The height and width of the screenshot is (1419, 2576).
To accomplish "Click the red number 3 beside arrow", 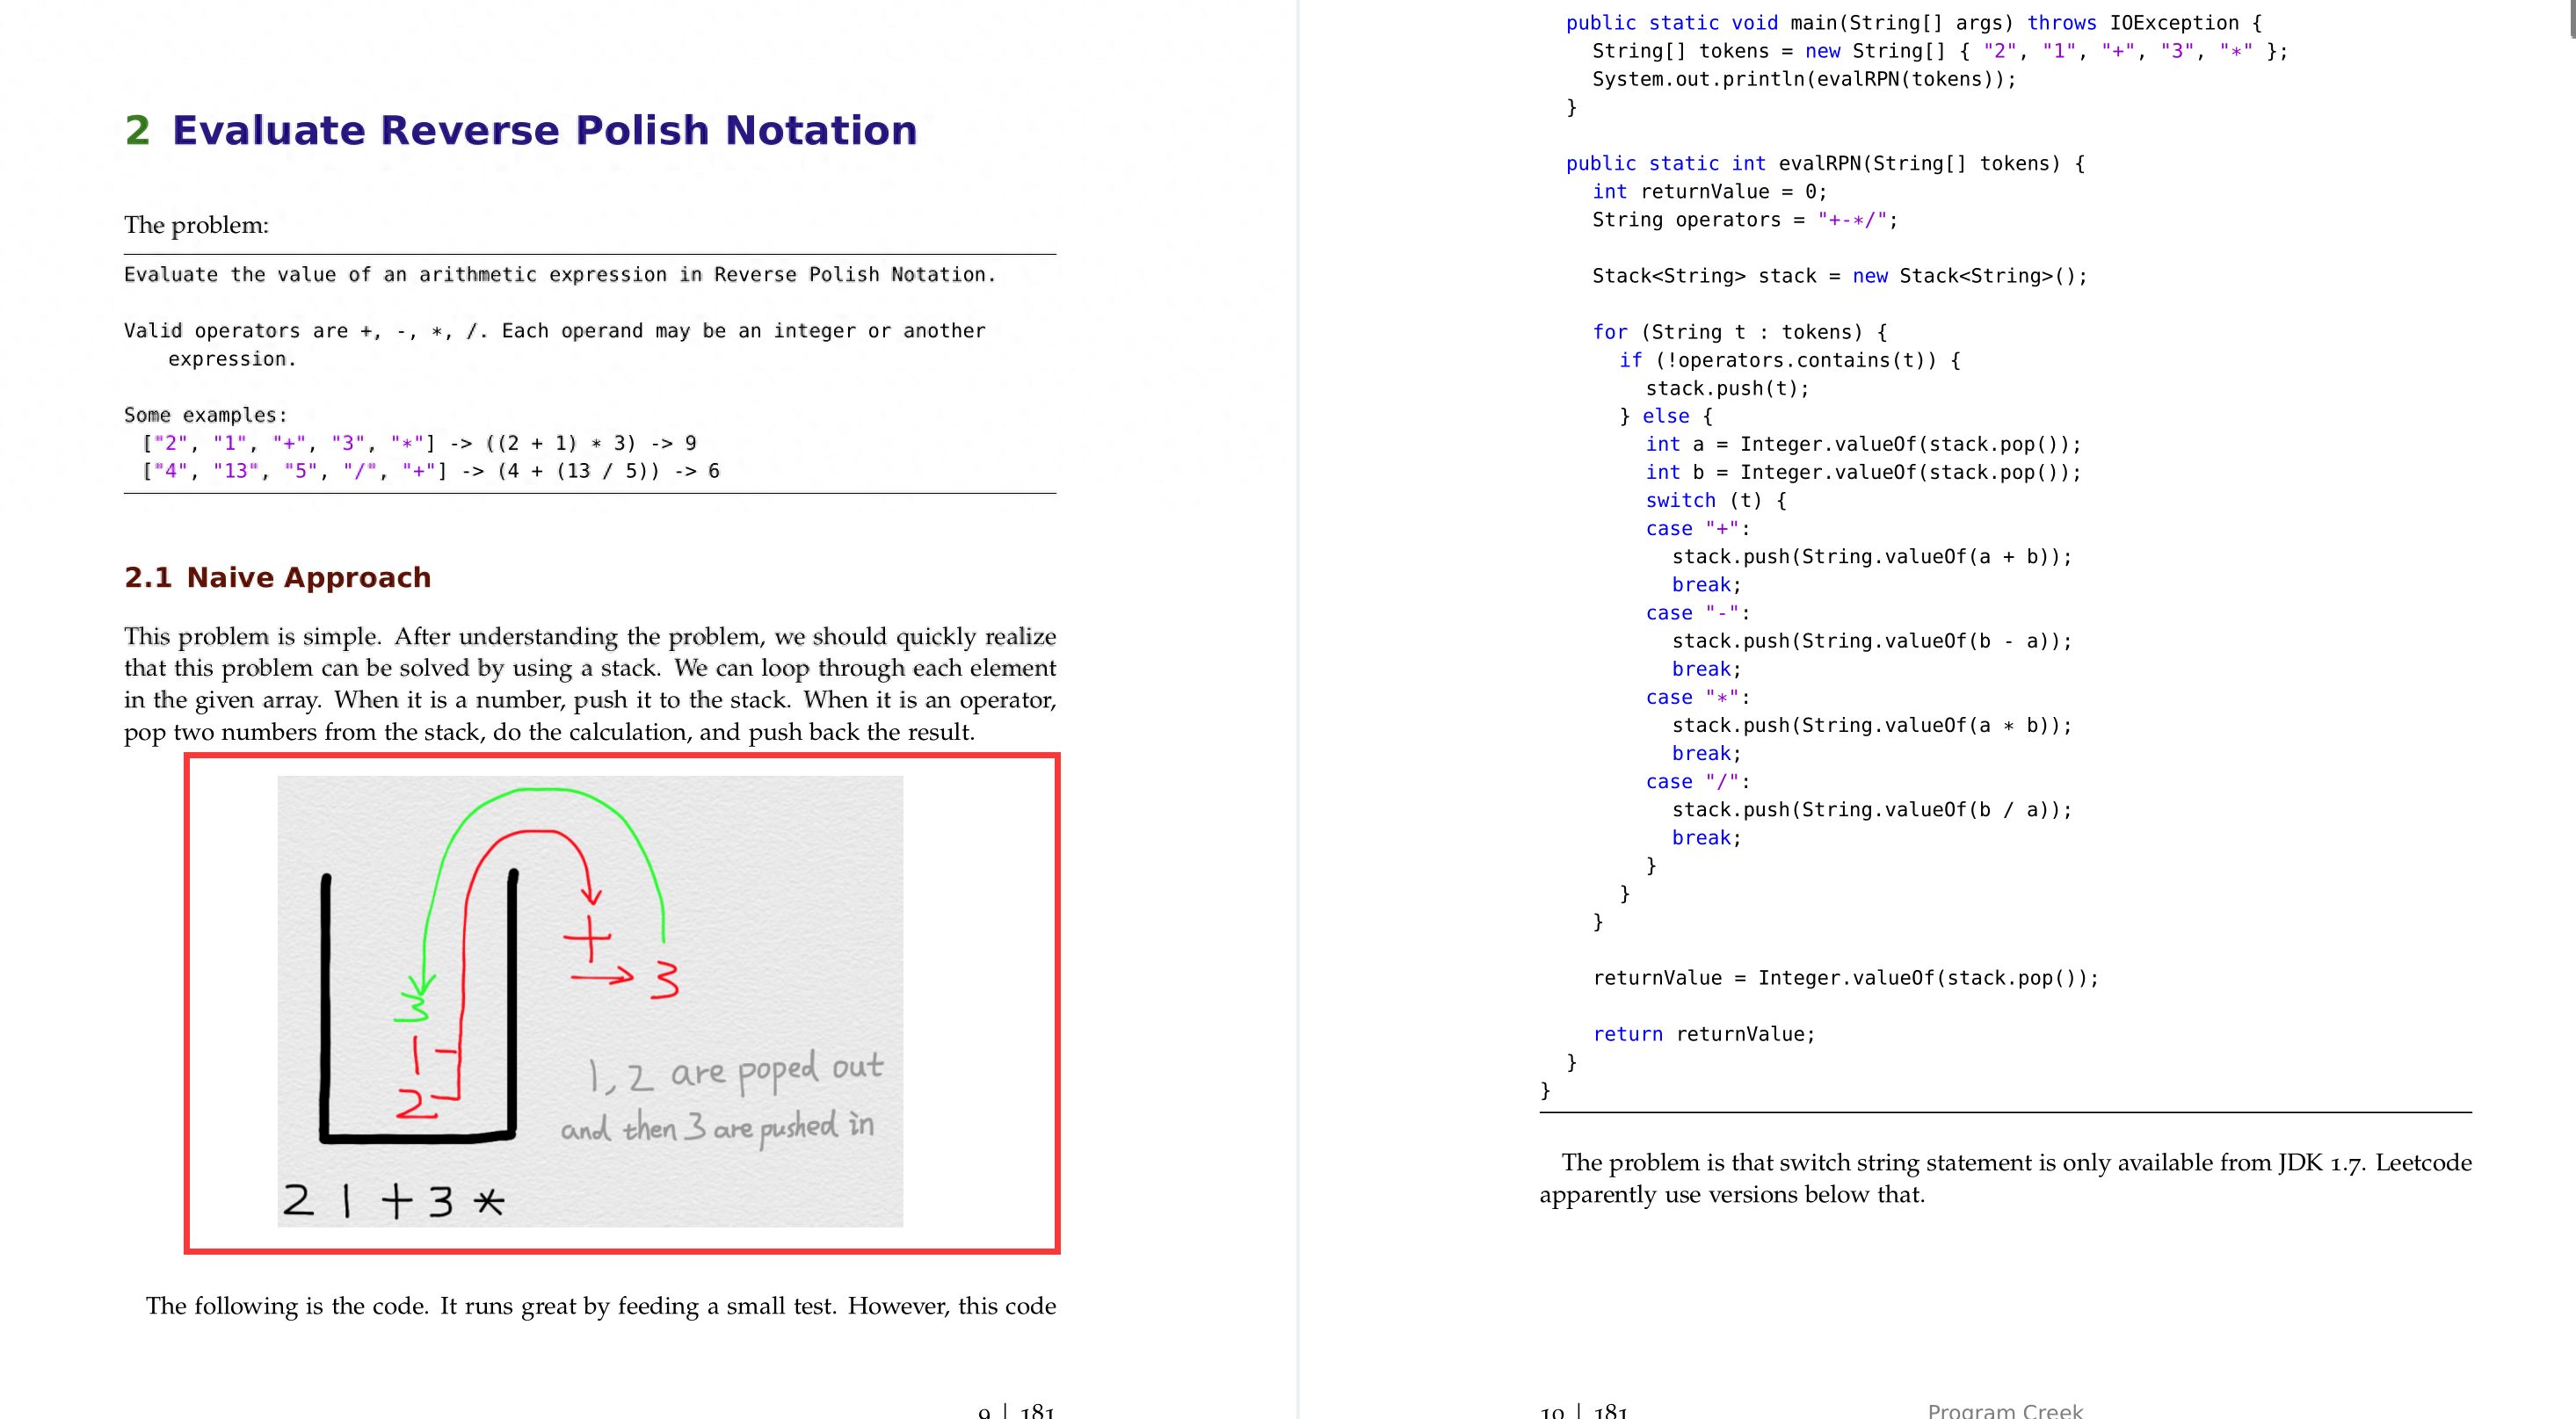I will [x=665, y=980].
